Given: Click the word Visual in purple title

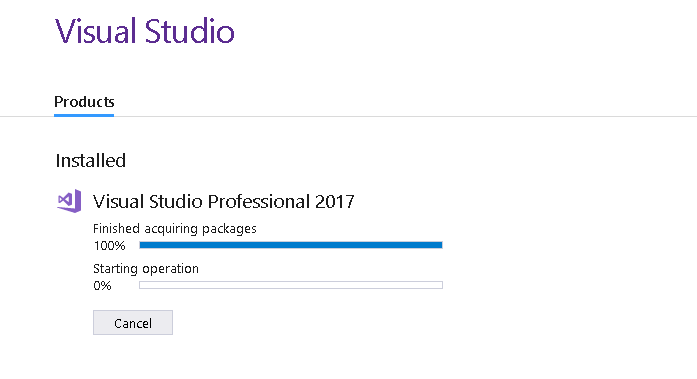Looking at the screenshot, I should point(95,31).
